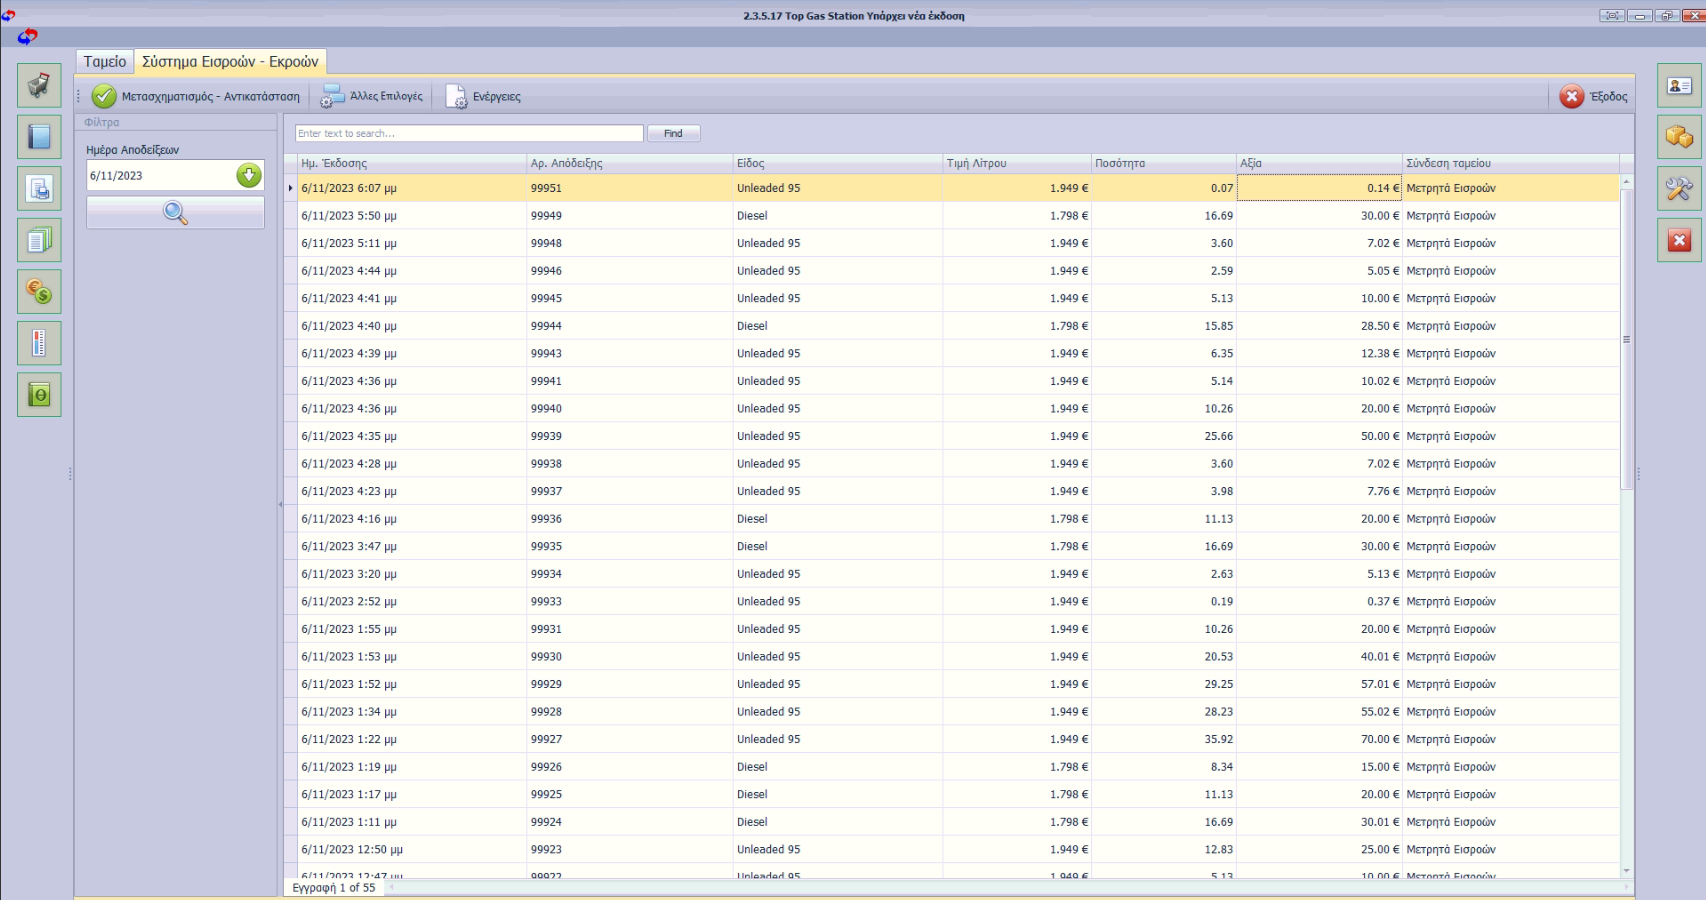
Task: Focus the 'Enter text to search' field
Action: point(469,133)
